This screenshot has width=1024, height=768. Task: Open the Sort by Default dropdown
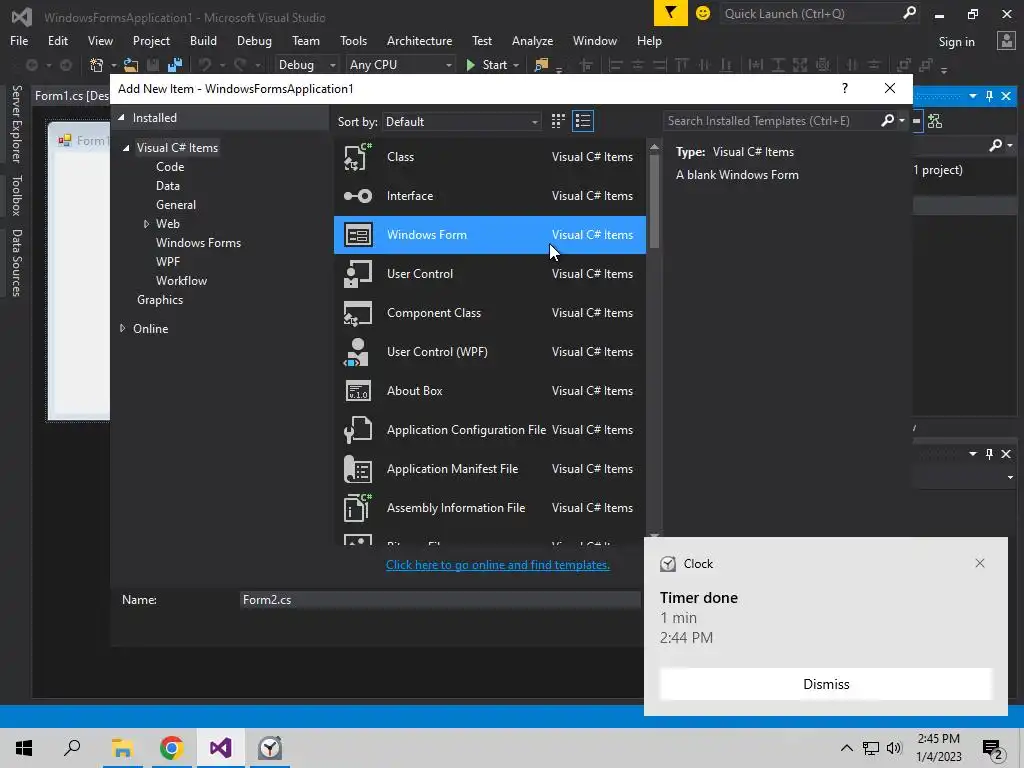(462, 121)
